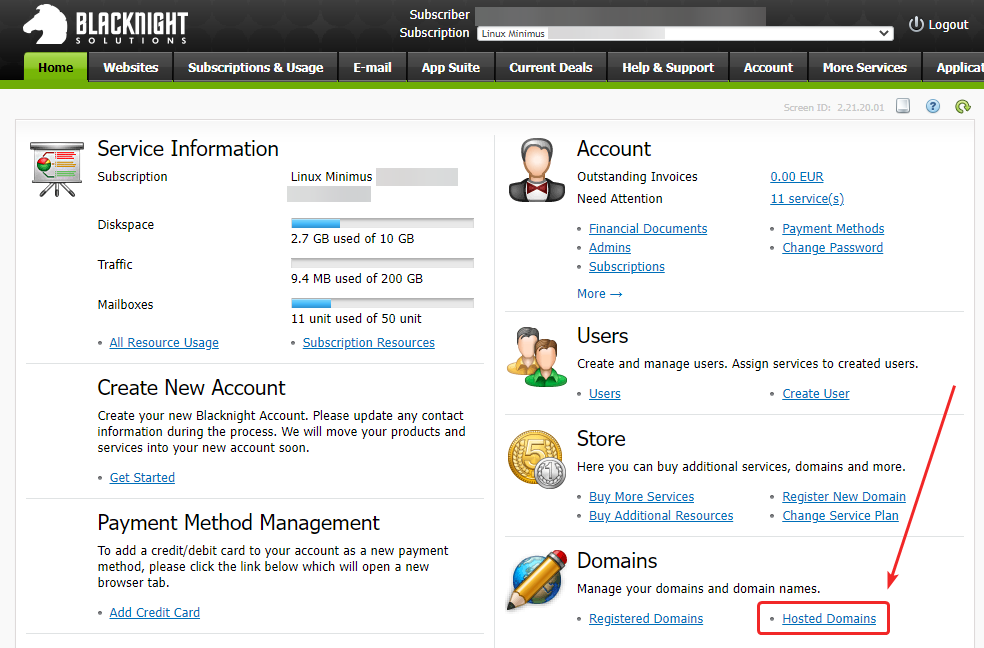The width and height of the screenshot is (984, 648).
Task: Open the Subscriptions link under Account
Action: click(x=626, y=267)
